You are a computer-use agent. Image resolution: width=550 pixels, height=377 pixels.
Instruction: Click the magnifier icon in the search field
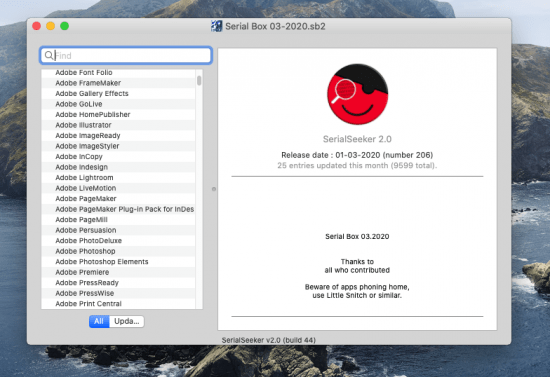[49, 55]
